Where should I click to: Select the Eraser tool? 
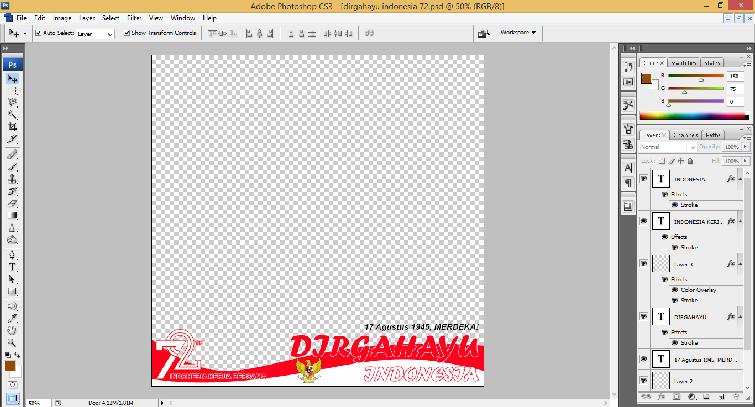coord(13,203)
